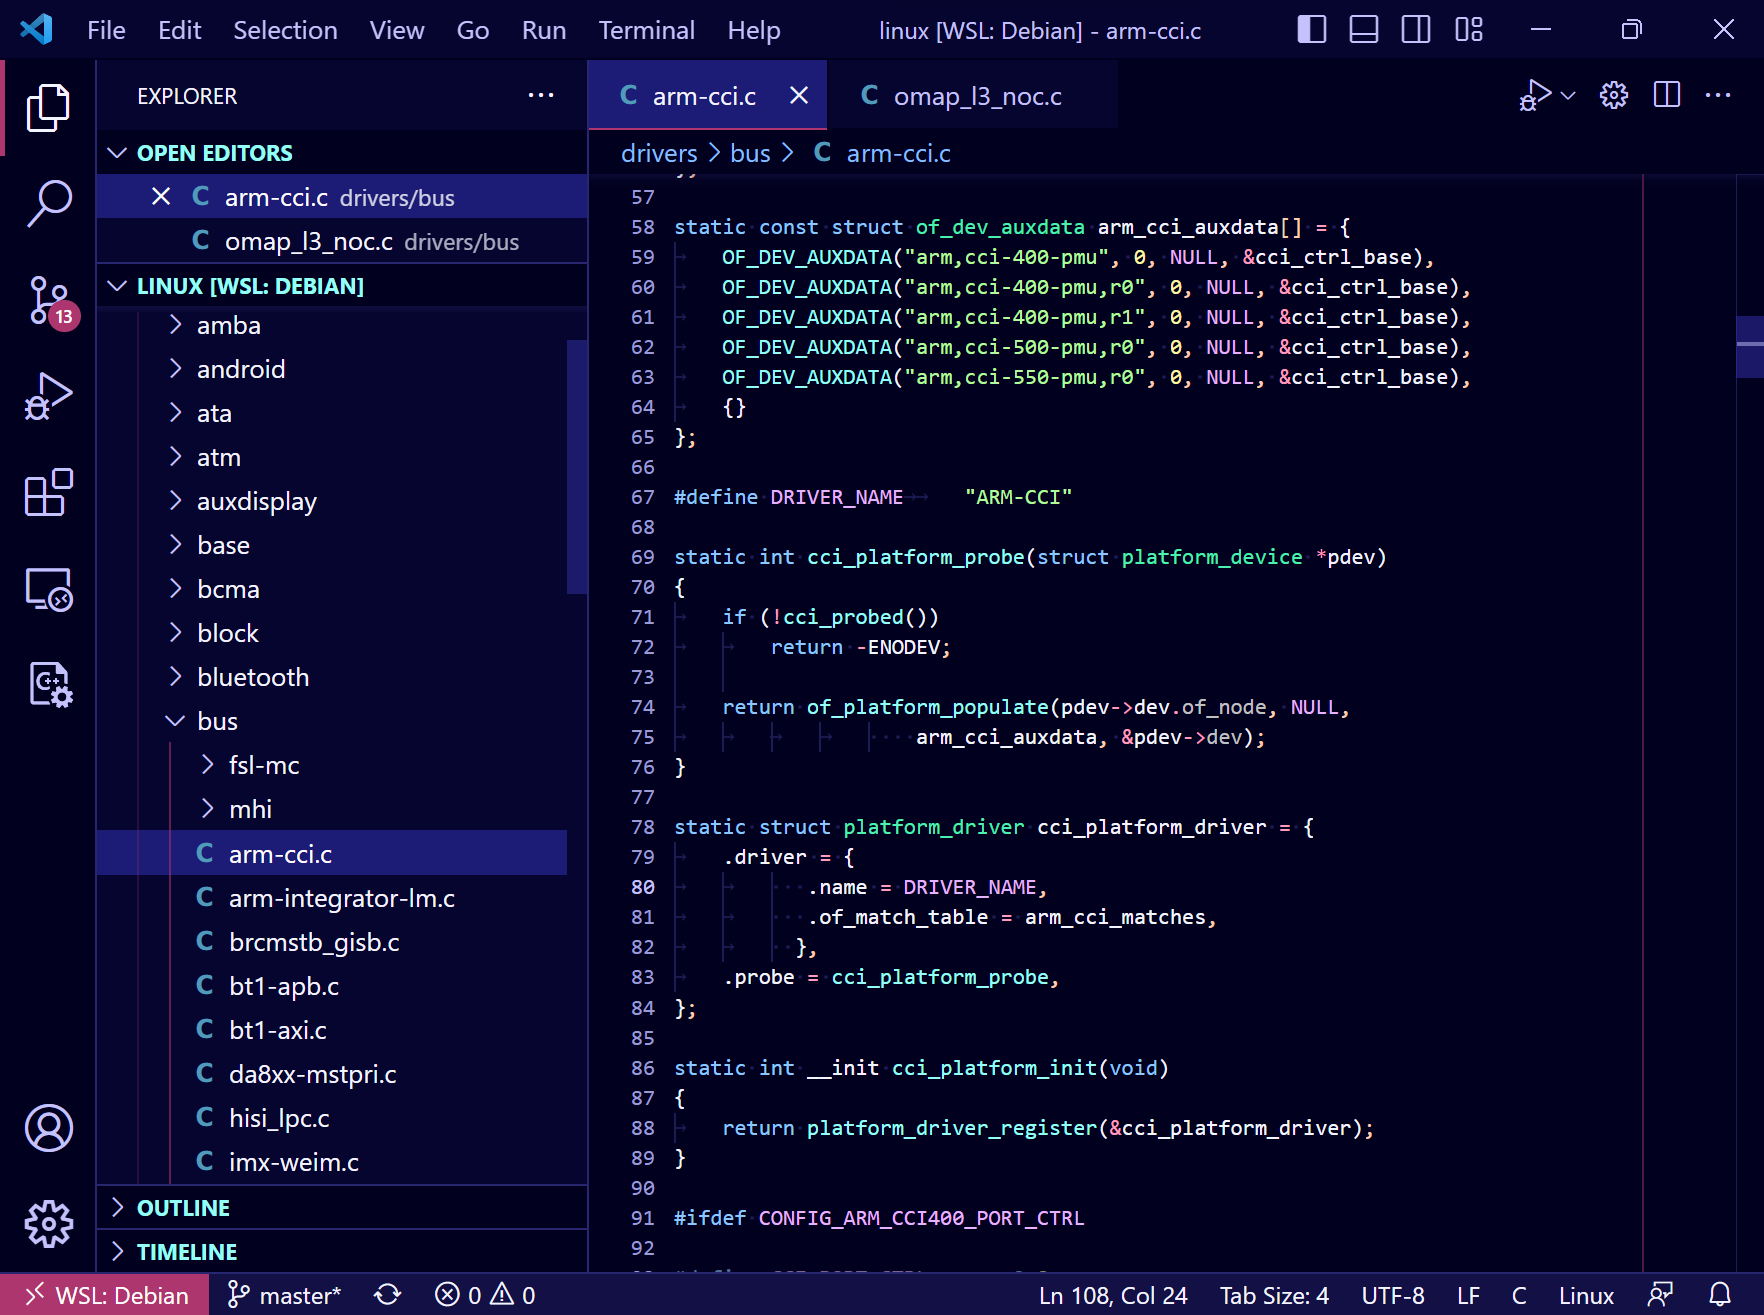1764x1315 pixels.
Task: Collapse the LINUX [WSL: DEBIAN] section
Action: (342, 286)
